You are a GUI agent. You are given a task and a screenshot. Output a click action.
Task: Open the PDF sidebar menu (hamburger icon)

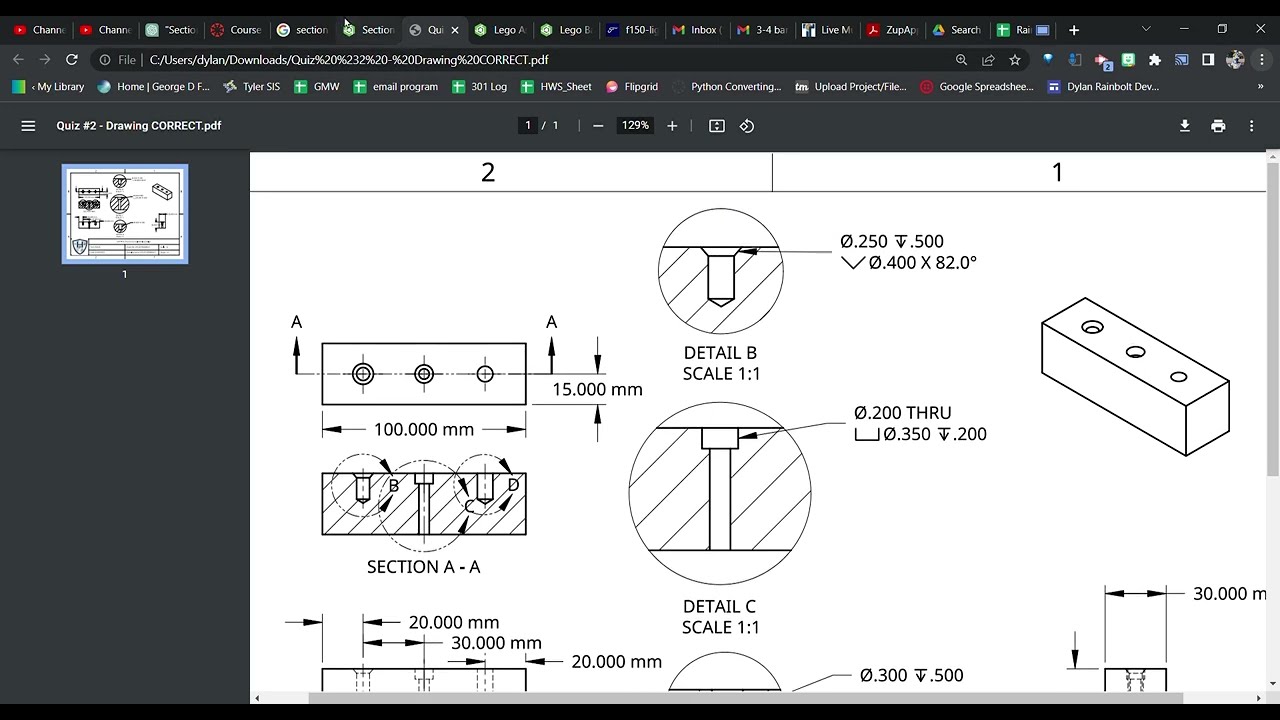coord(28,126)
